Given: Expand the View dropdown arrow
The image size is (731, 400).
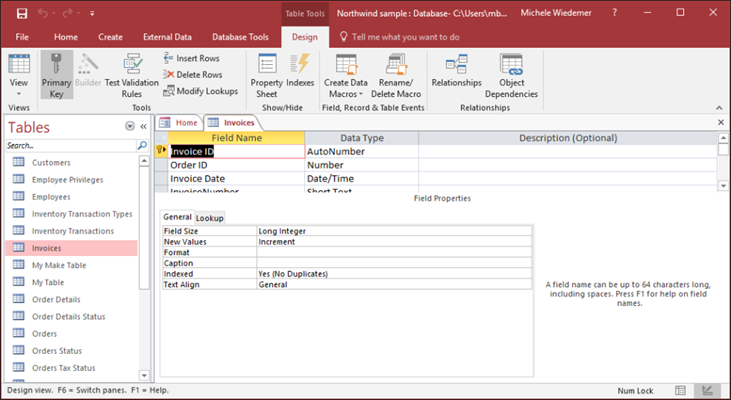Looking at the screenshot, I should [19, 94].
